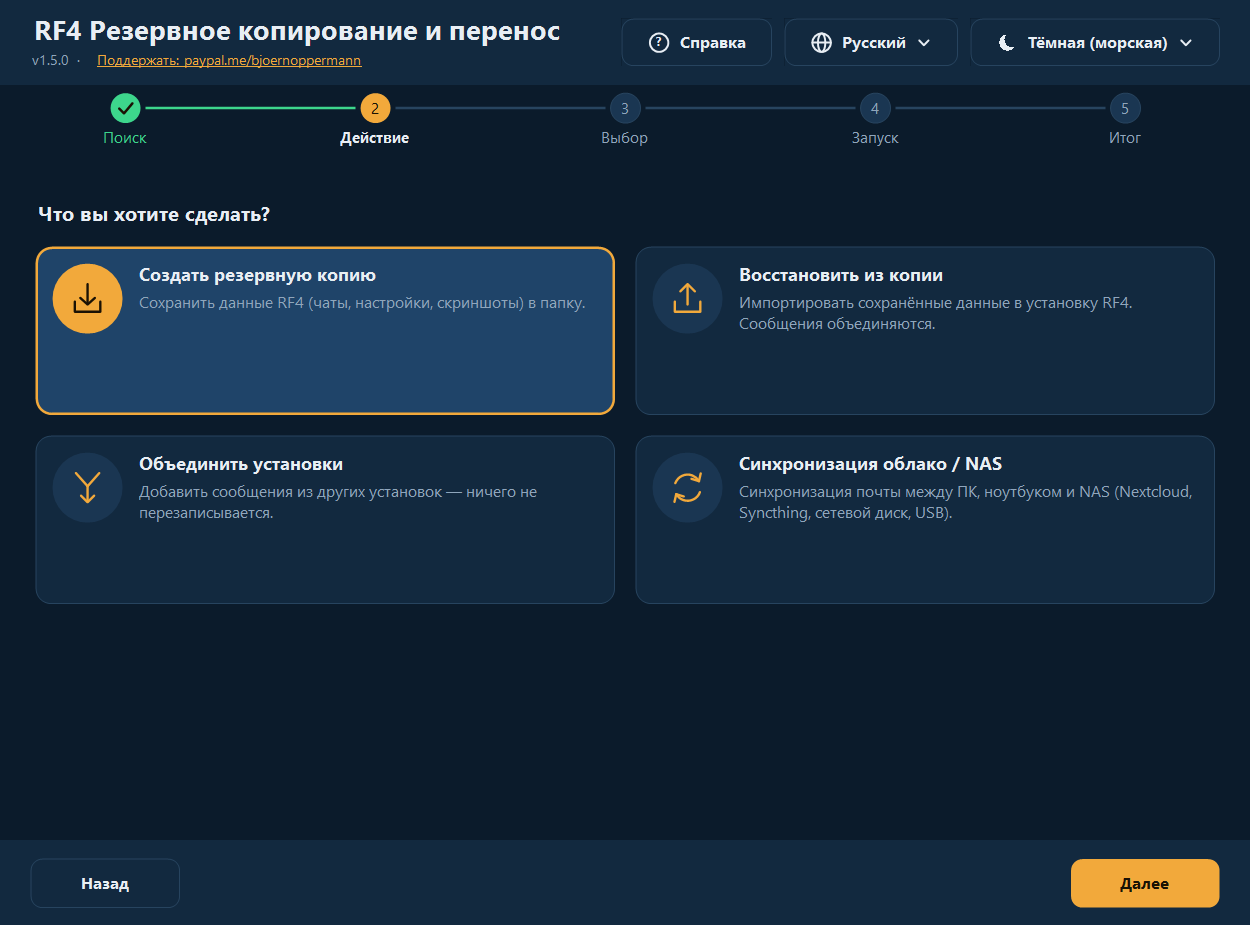1250x925 pixels.
Task: Select step 5 circle Итог
Action: click(1125, 108)
